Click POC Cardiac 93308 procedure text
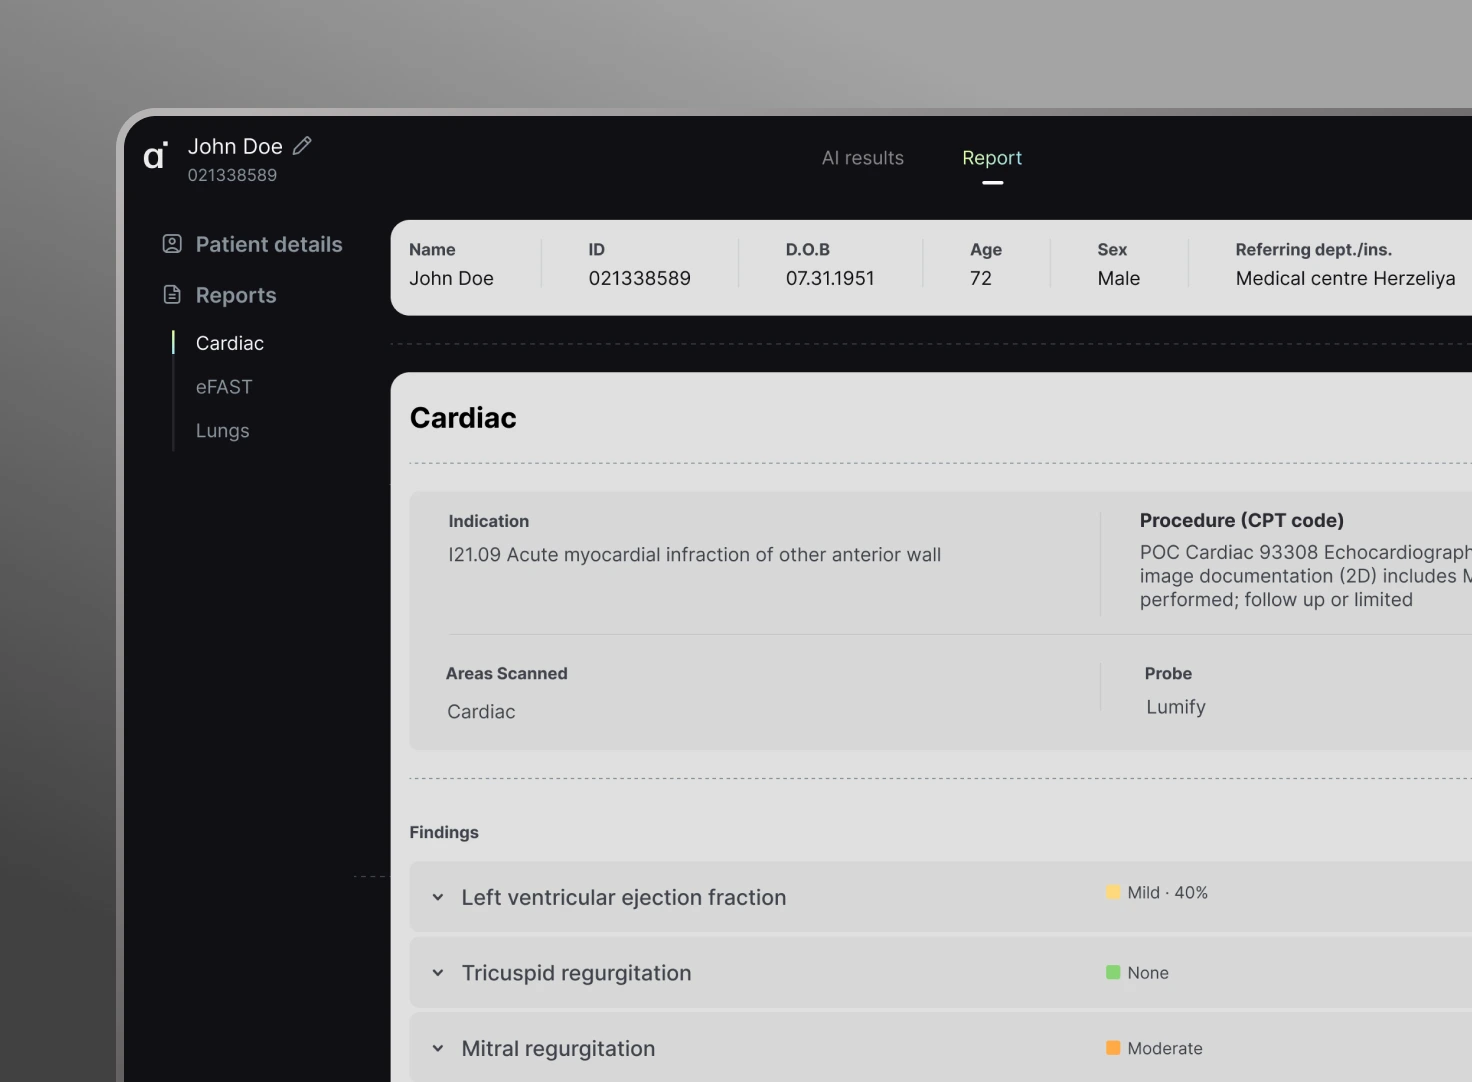Viewport: 1472px width, 1082px height. click(1305, 576)
